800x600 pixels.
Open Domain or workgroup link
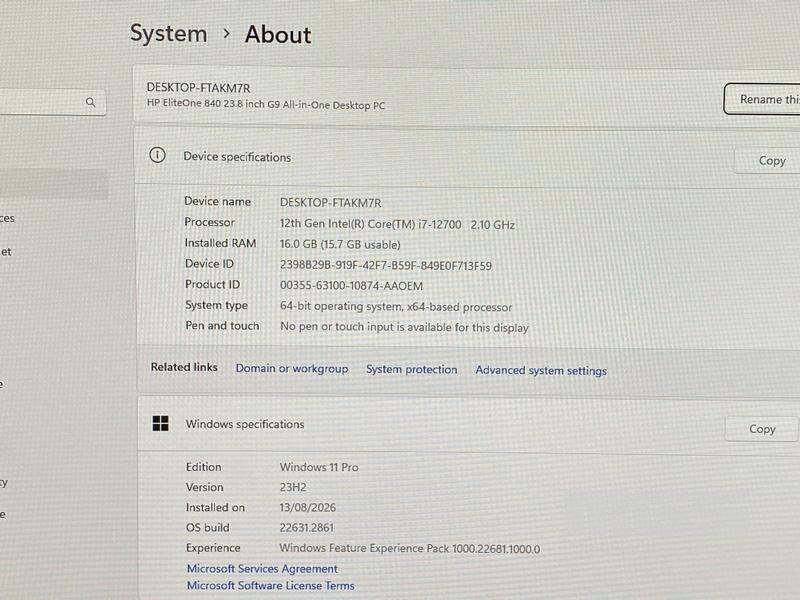click(292, 368)
